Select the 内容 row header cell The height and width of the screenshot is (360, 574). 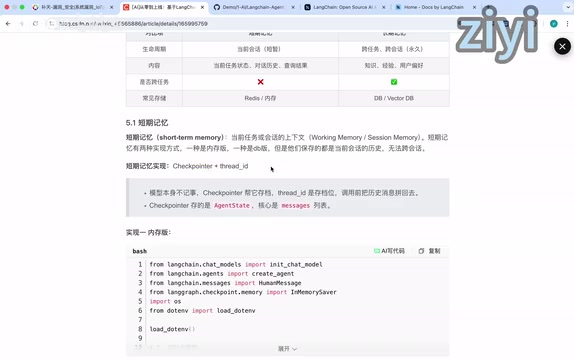coord(154,66)
